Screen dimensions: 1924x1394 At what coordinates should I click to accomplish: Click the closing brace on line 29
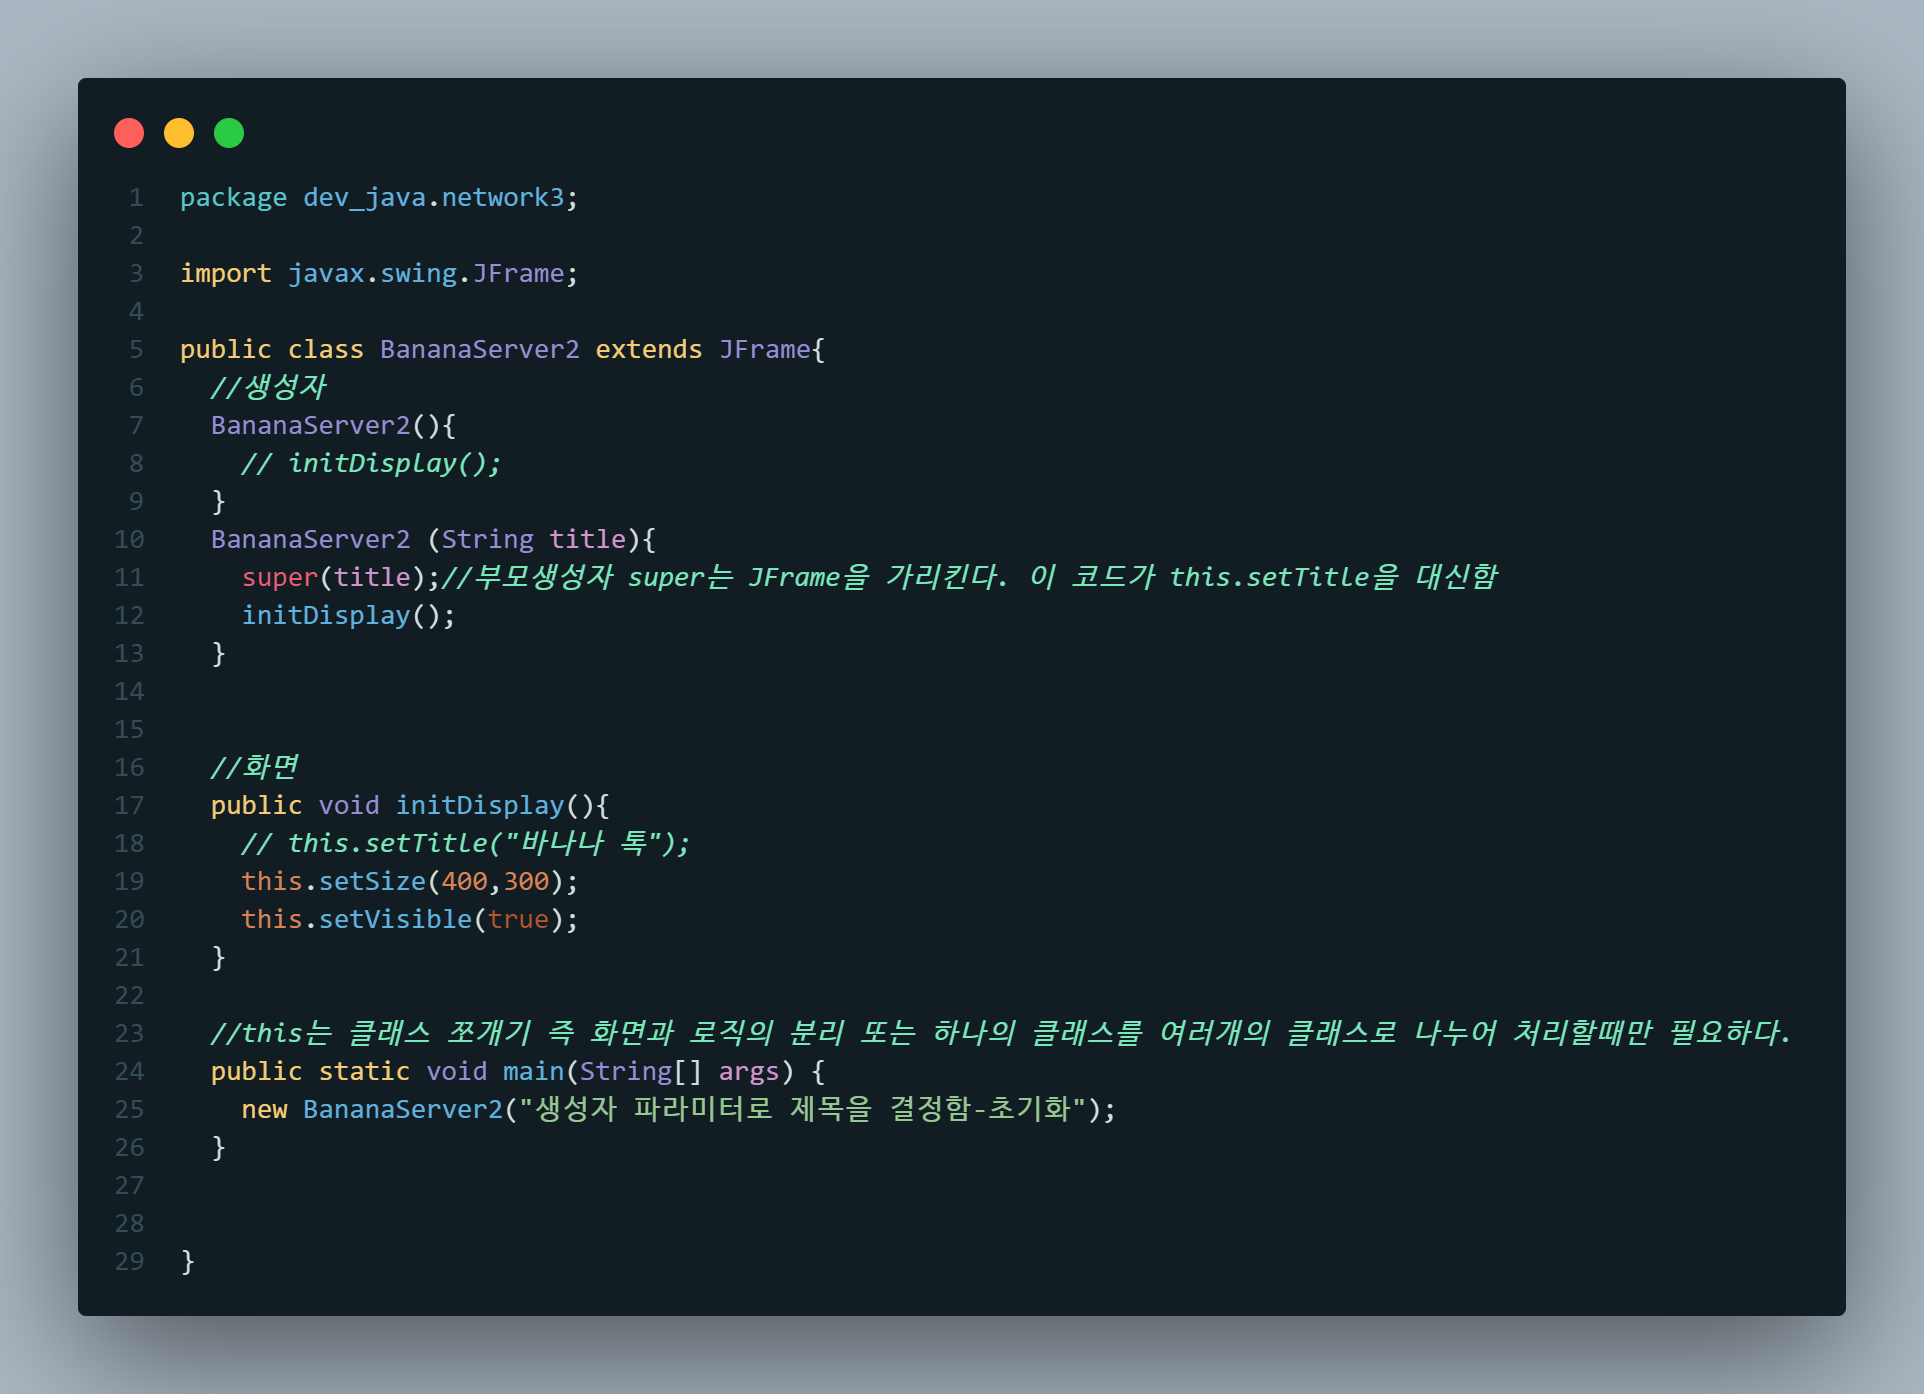(x=188, y=1262)
